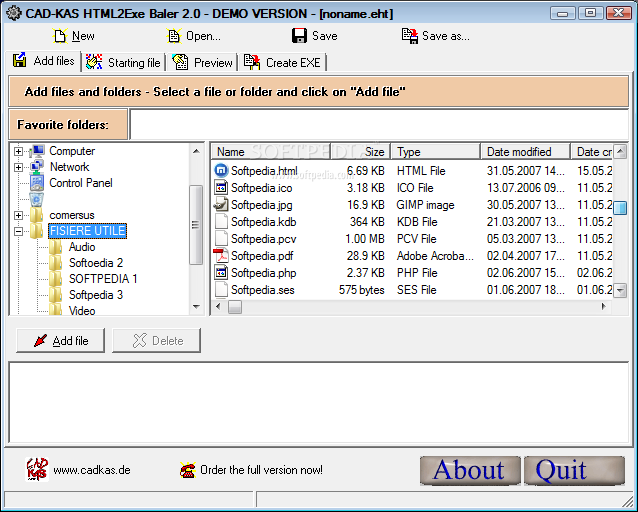Select the Softpedia.ses file name
The width and height of the screenshot is (638, 512).
(x=263, y=290)
